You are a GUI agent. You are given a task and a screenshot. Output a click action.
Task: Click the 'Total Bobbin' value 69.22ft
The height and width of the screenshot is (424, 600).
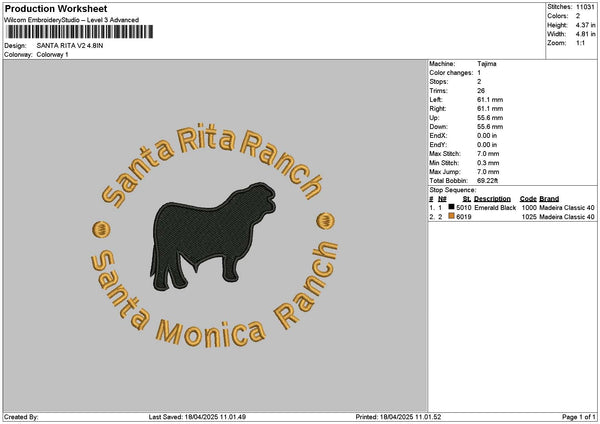point(491,178)
